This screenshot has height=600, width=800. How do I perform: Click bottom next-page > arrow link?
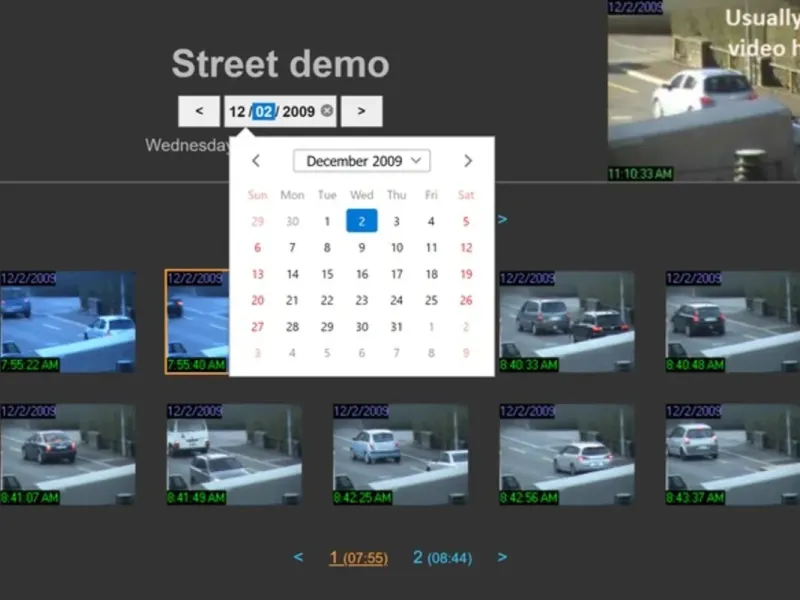(x=502, y=557)
